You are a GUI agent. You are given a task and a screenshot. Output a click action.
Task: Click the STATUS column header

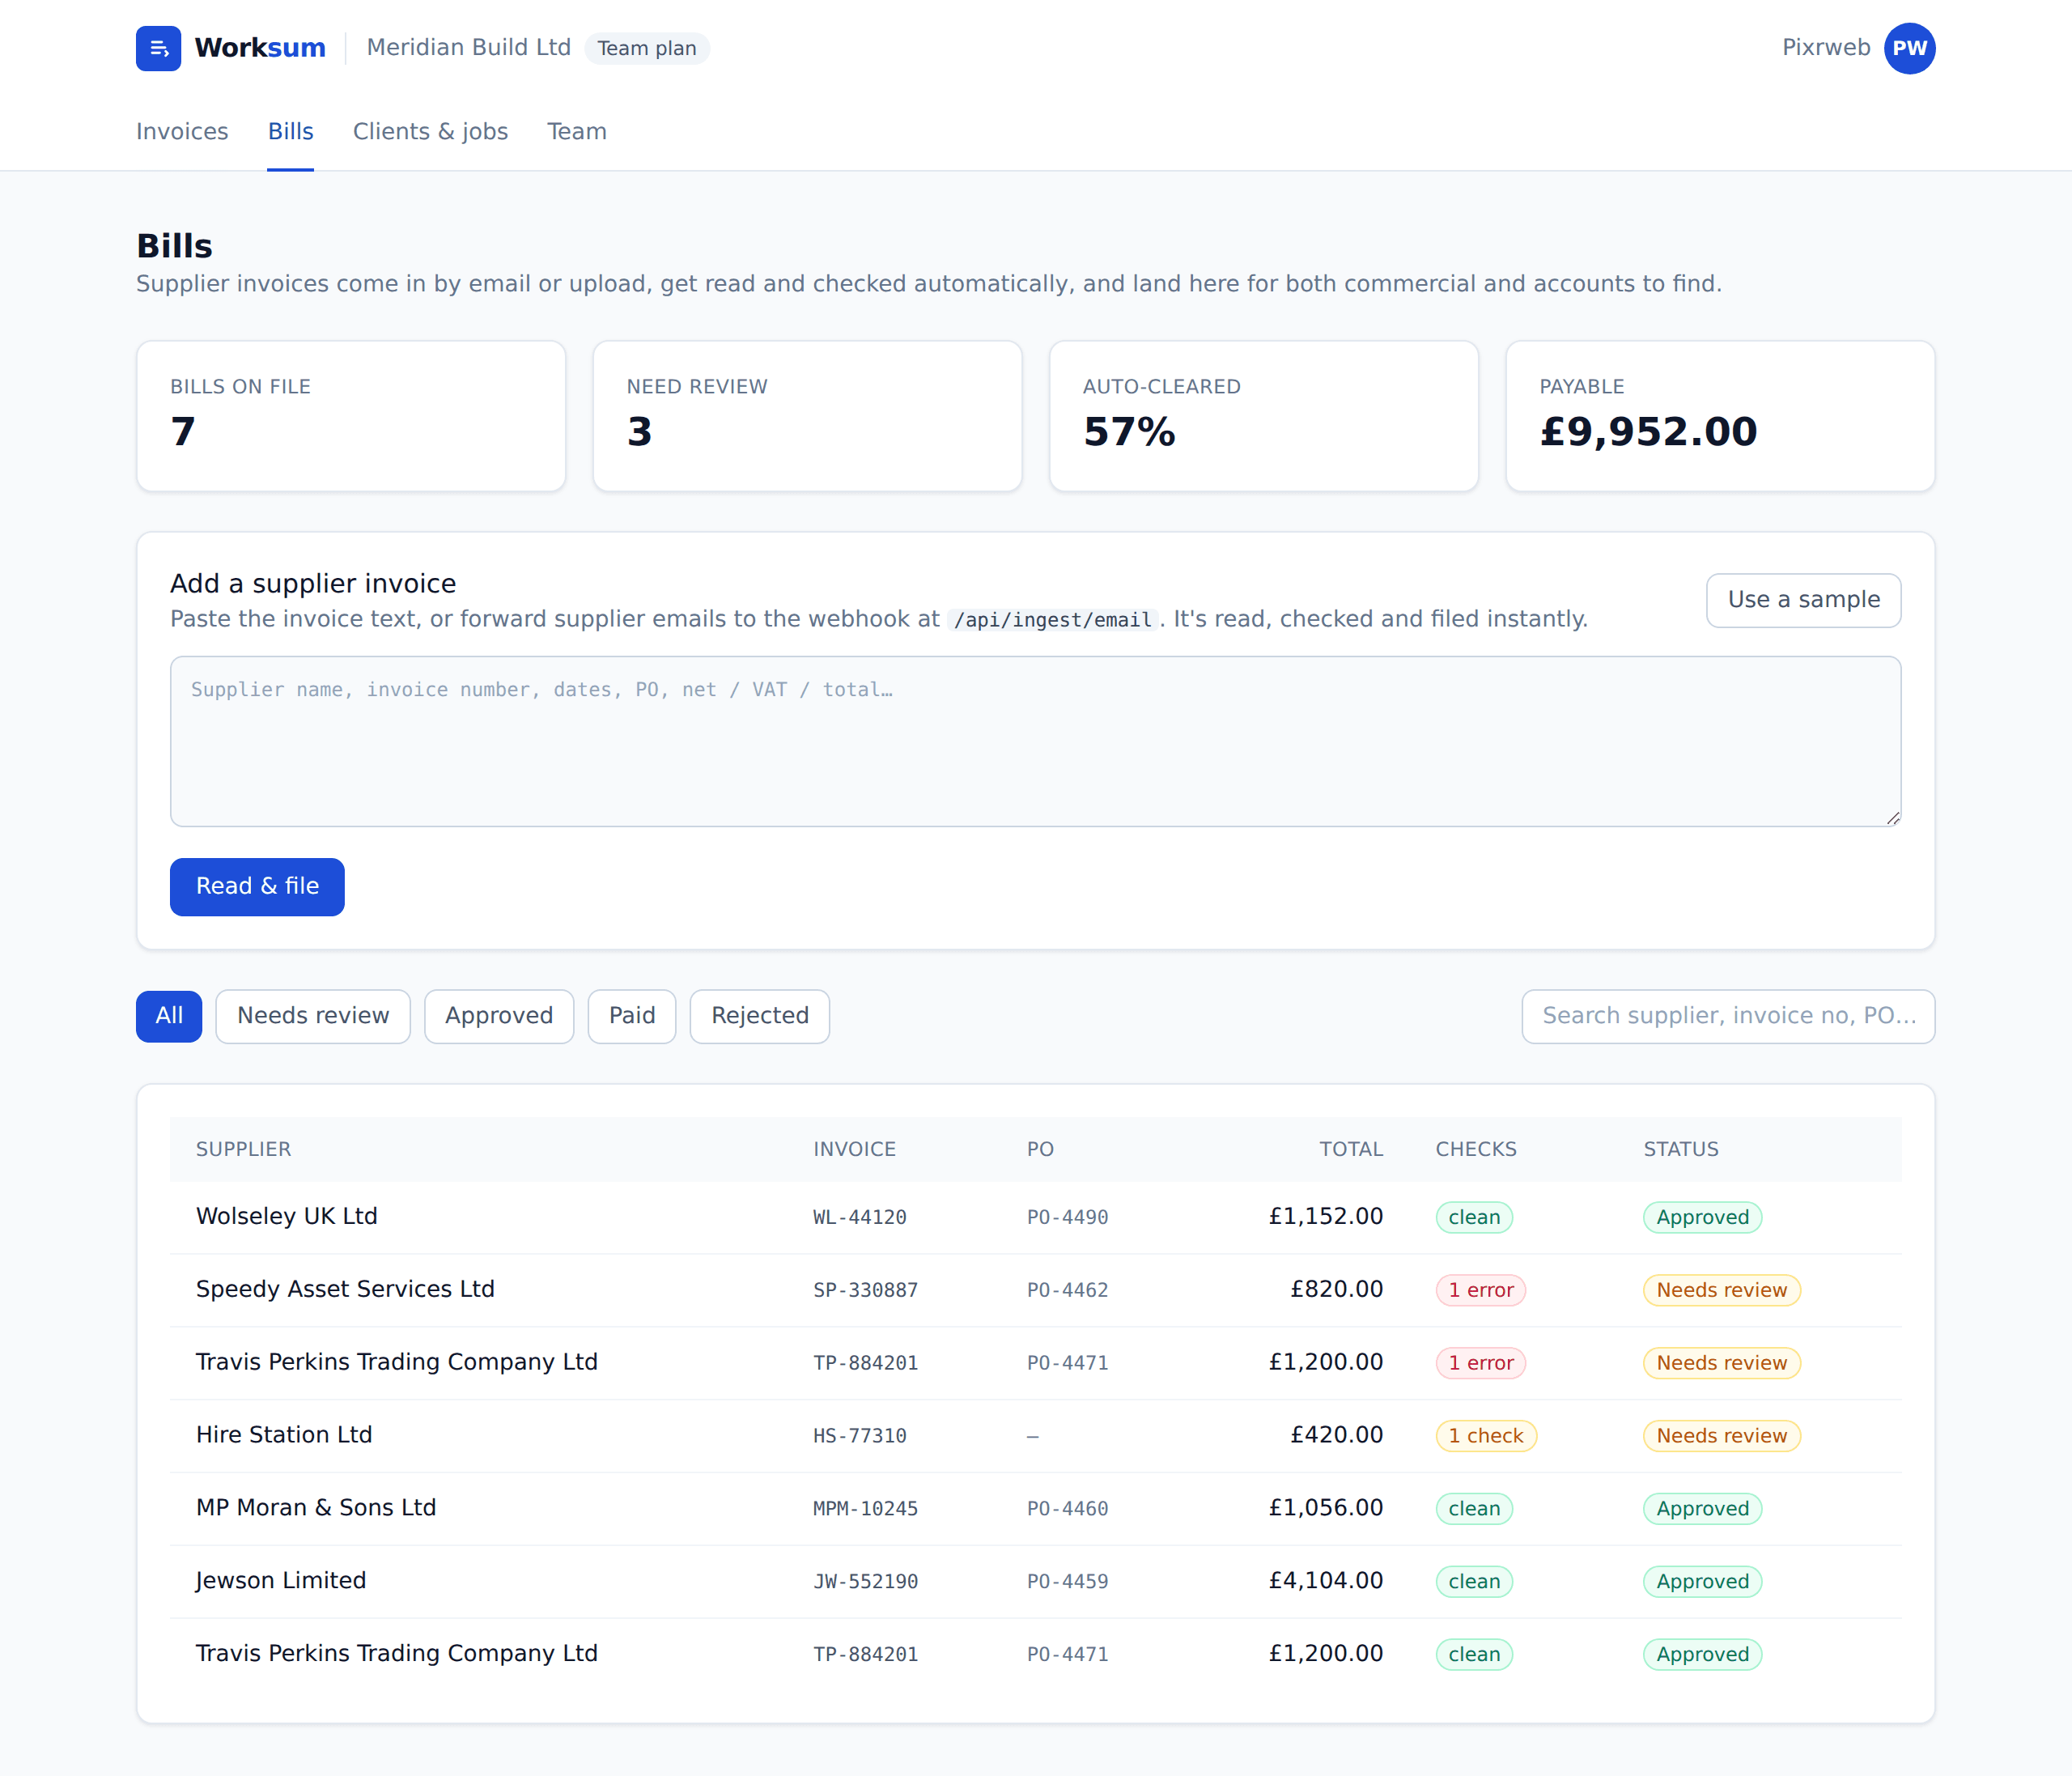tap(1681, 1150)
